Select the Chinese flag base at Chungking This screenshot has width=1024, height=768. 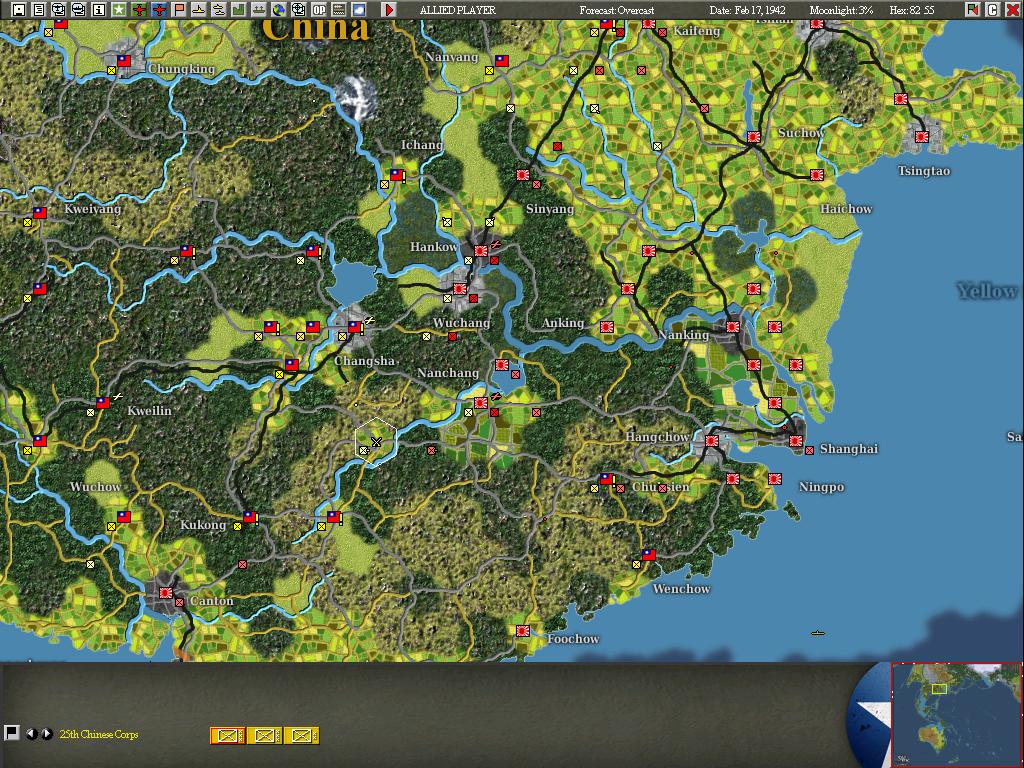[x=123, y=61]
